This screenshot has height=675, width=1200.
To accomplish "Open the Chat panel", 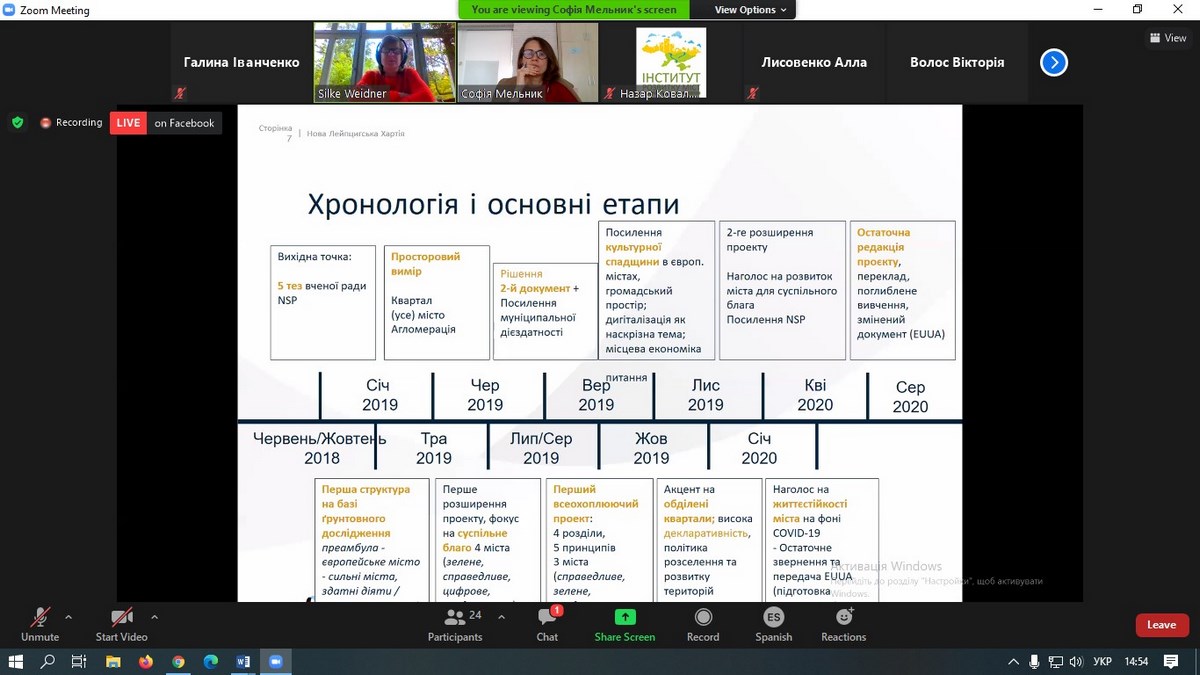I will pyautogui.click(x=547, y=618).
